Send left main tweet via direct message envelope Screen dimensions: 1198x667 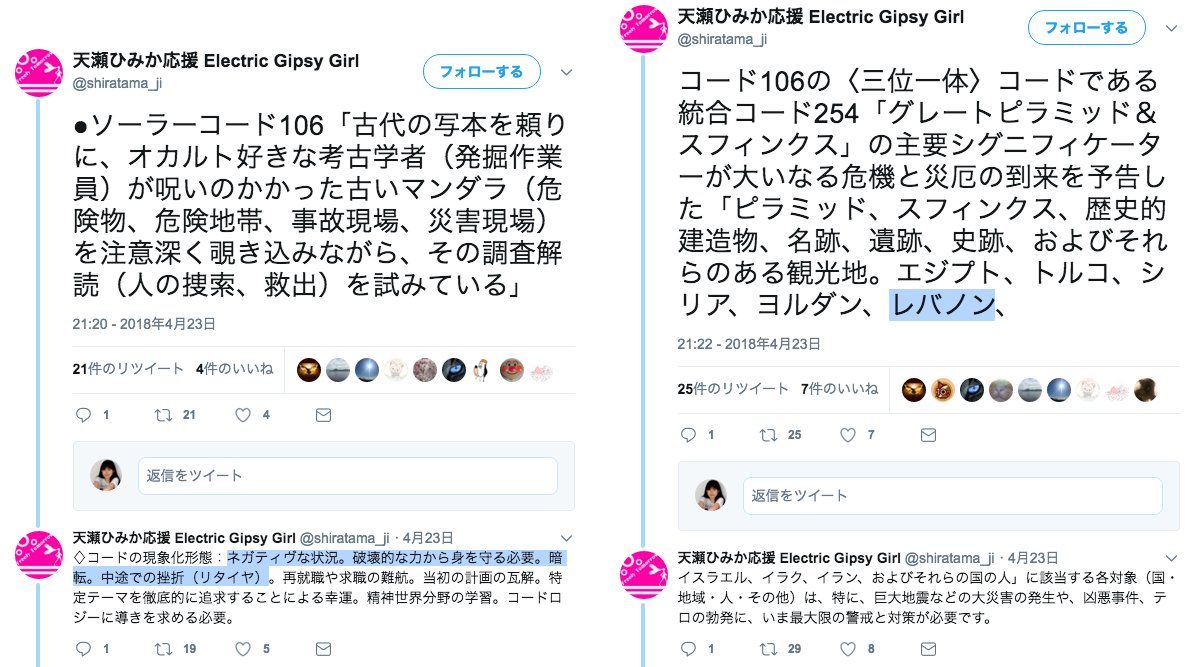point(323,415)
